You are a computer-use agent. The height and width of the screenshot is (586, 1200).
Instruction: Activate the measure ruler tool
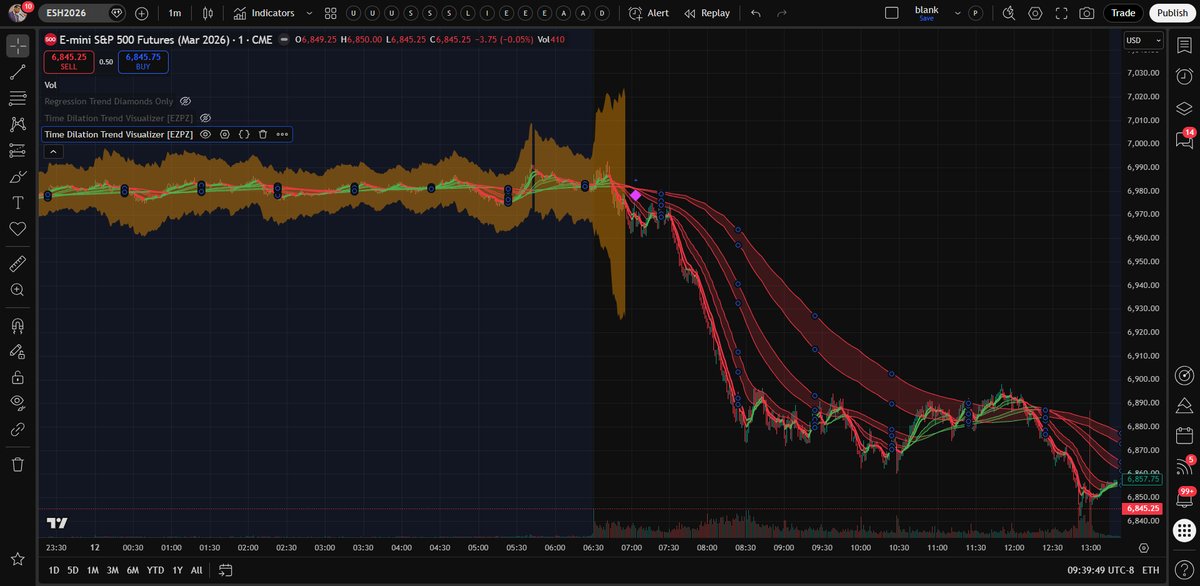16,263
